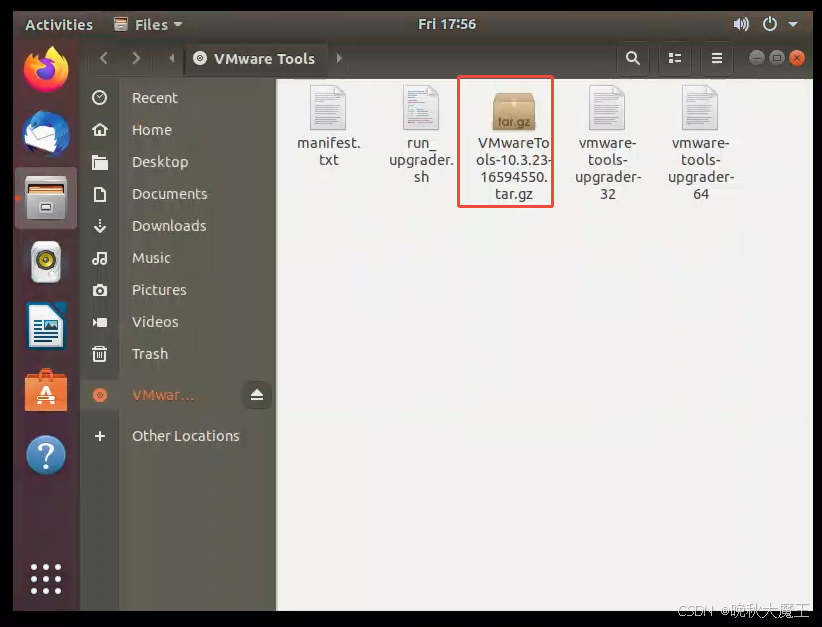Screen dimensions: 822x627
Task: Open Videos in the sidebar
Action: pos(155,322)
